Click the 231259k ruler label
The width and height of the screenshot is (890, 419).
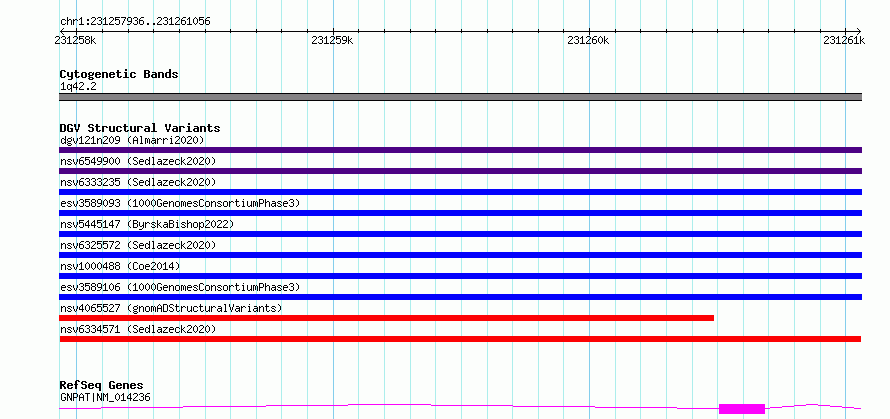point(333,40)
